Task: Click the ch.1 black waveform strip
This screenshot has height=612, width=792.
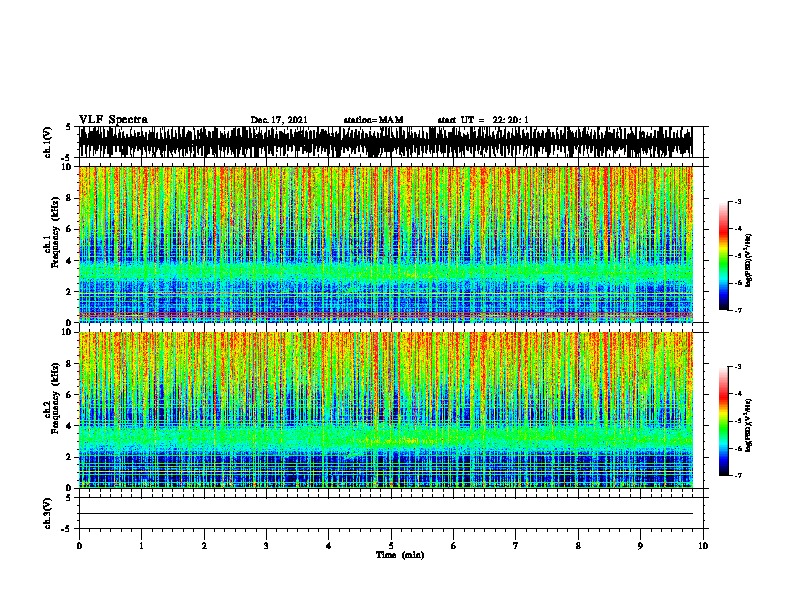Action: click(x=385, y=142)
